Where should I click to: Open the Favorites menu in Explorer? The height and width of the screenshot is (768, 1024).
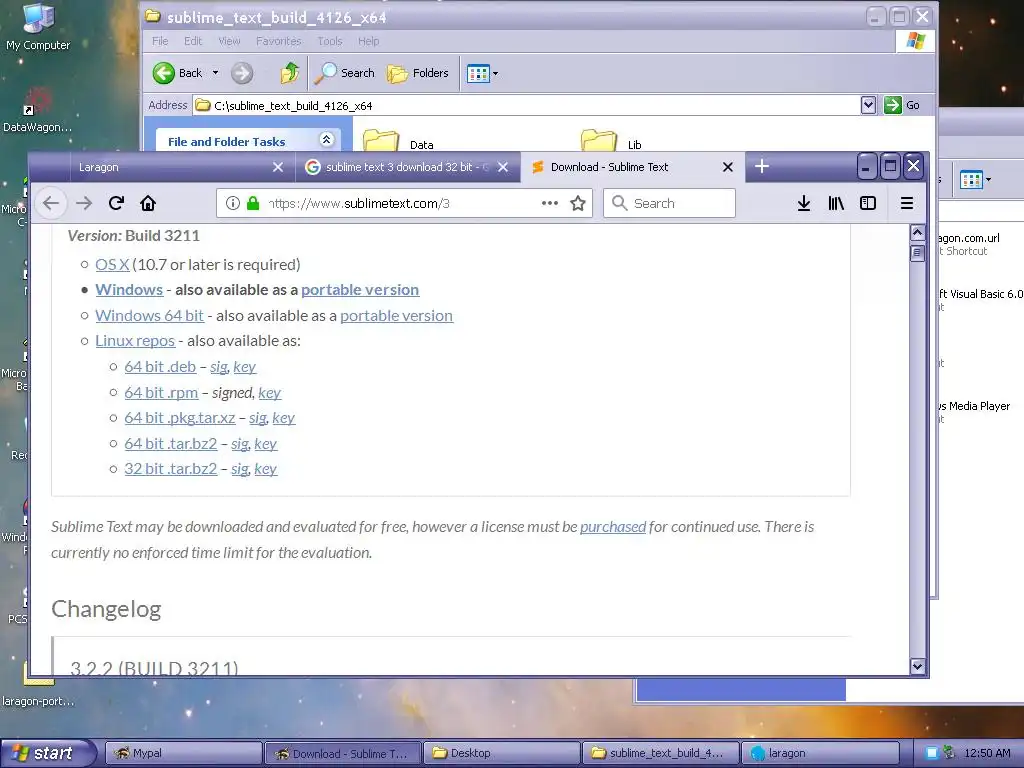tap(279, 41)
